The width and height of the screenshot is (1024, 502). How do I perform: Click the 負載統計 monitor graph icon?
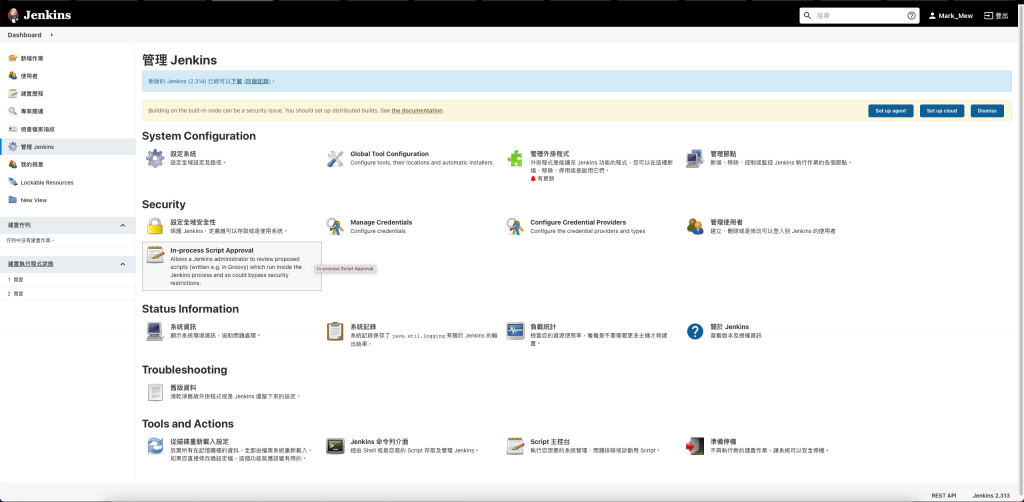click(x=515, y=331)
